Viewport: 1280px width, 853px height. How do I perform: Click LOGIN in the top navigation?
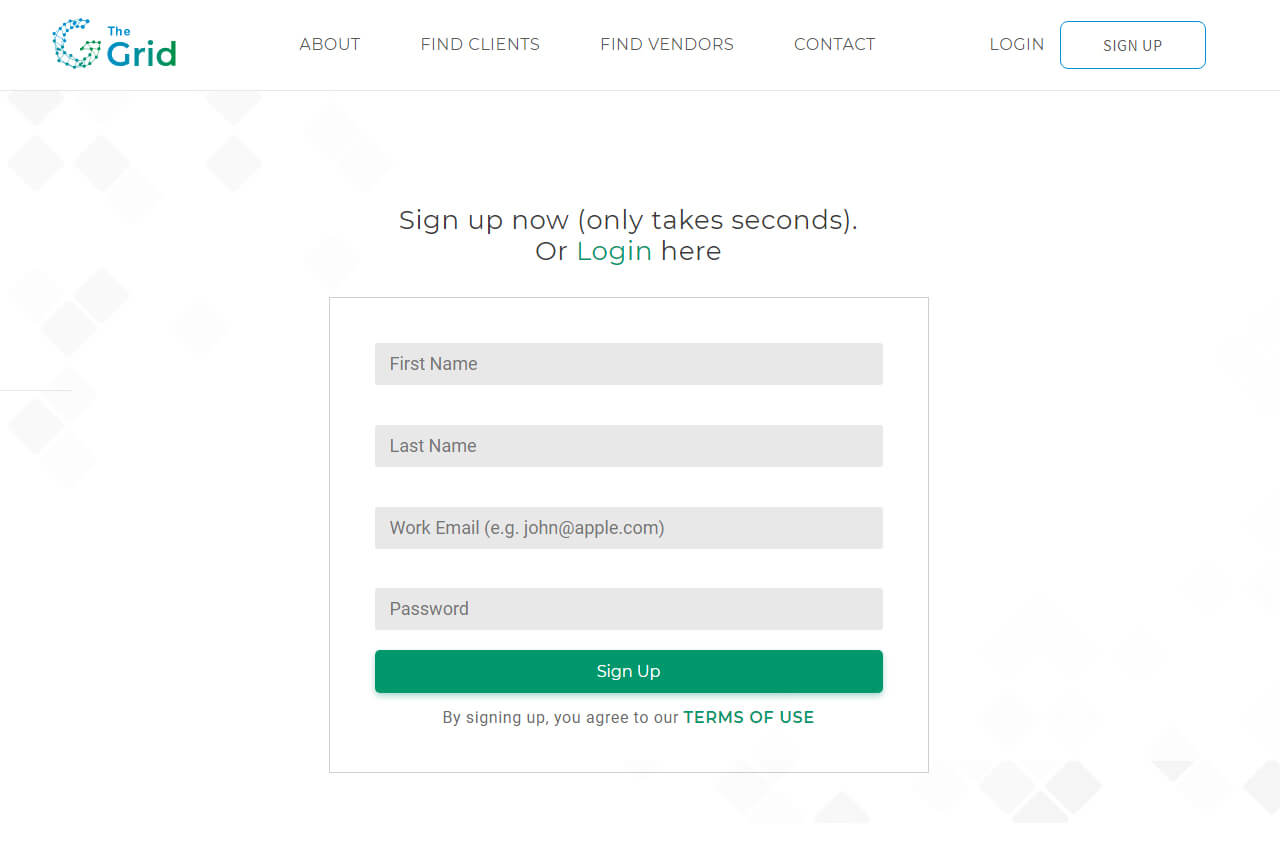[1016, 44]
